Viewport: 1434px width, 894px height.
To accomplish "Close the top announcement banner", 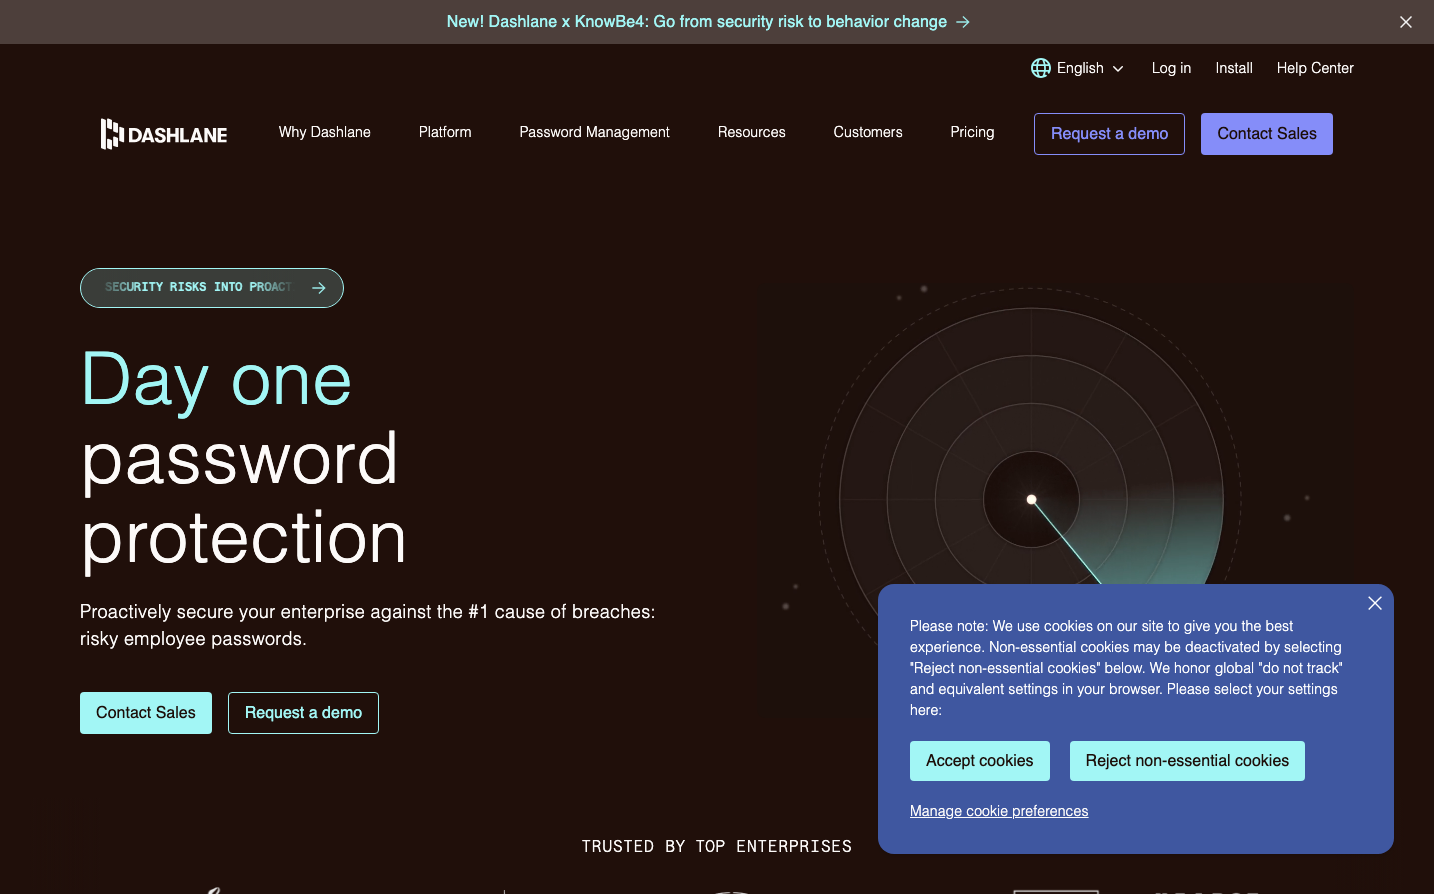I will [x=1405, y=22].
